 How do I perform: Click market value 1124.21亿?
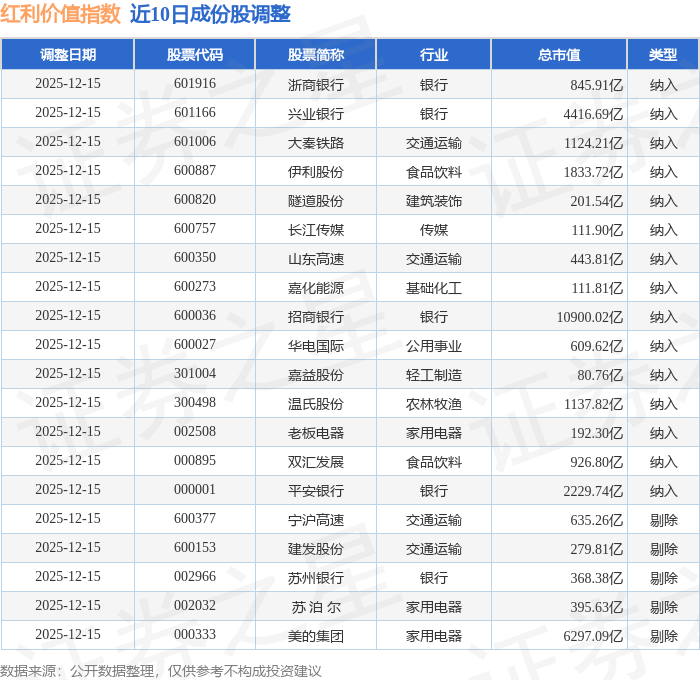tap(593, 142)
